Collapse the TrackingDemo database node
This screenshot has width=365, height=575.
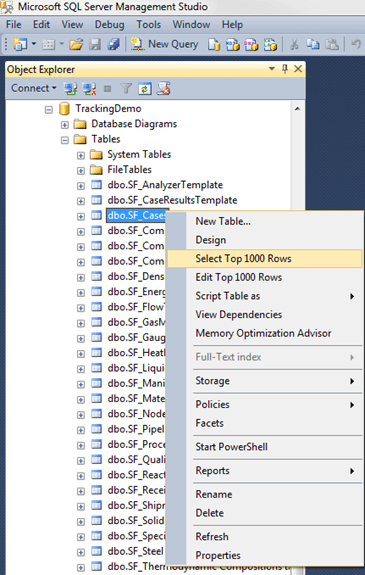click(48, 109)
